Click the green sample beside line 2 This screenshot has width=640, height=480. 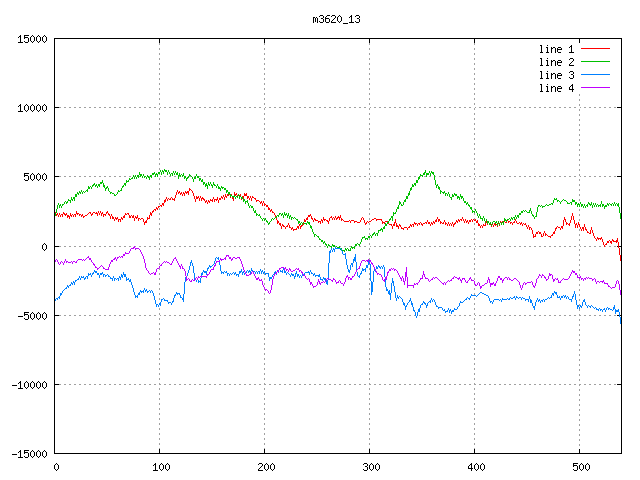596,61
